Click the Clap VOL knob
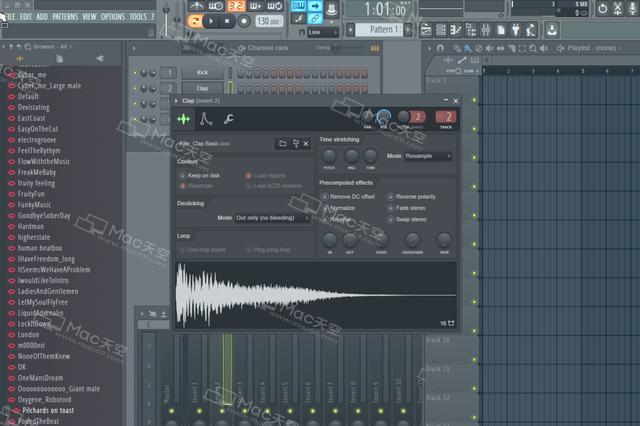This screenshot has height=426, width=640. [x=383, y=117]
